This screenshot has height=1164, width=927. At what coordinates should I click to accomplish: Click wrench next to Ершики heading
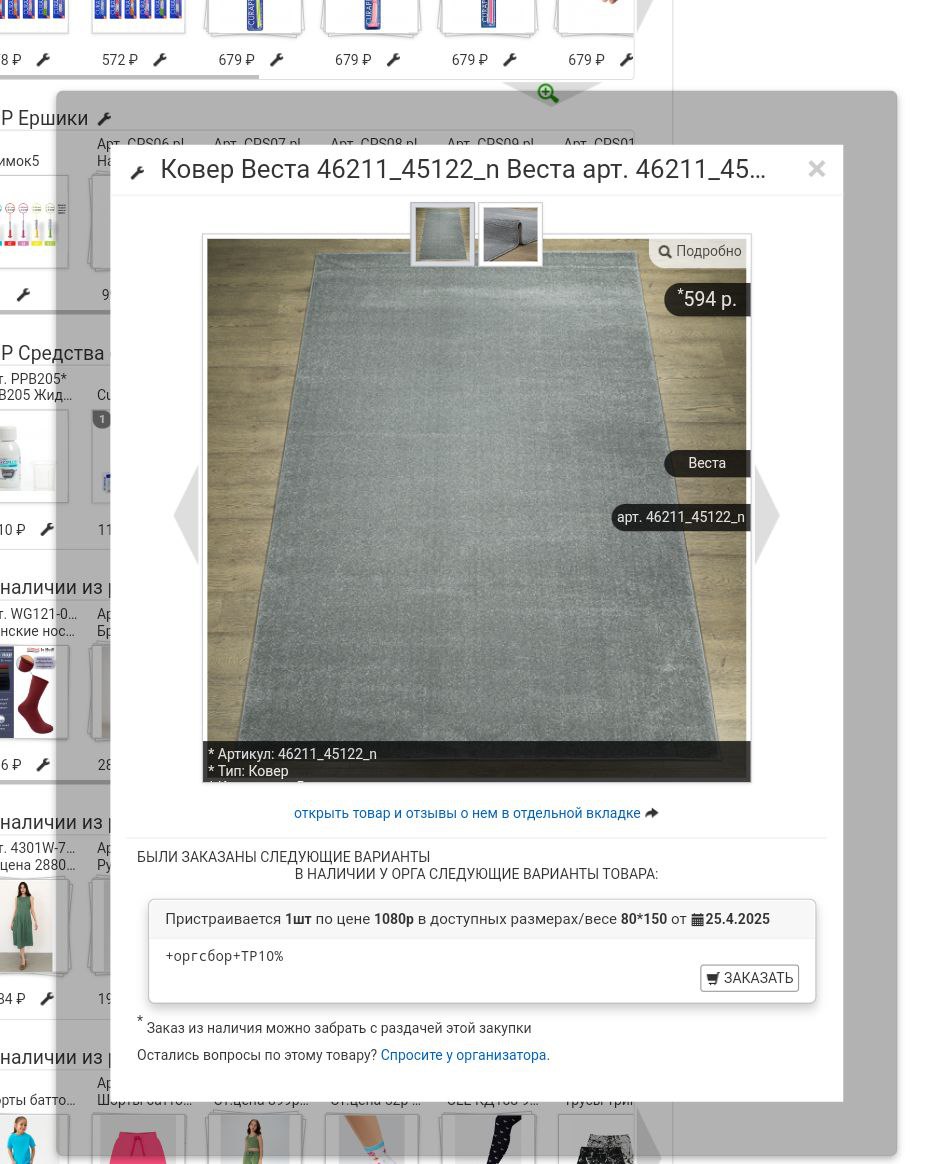105,119
